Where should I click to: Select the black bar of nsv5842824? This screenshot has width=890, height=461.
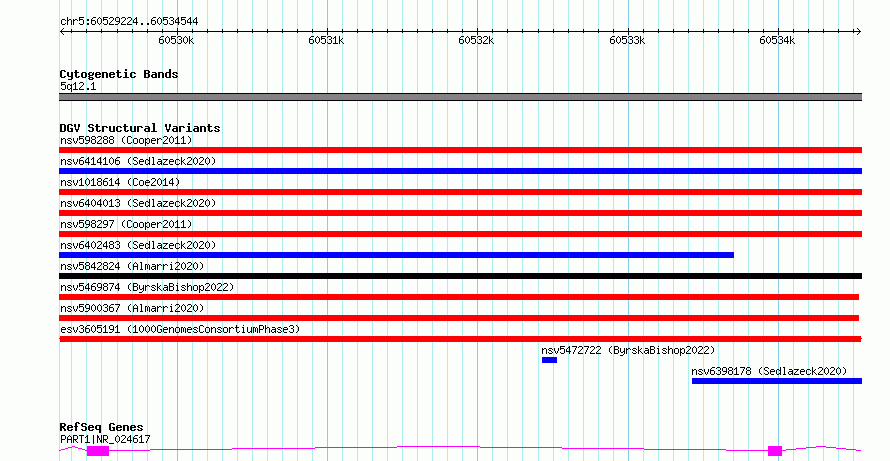(x=460, y=276)
